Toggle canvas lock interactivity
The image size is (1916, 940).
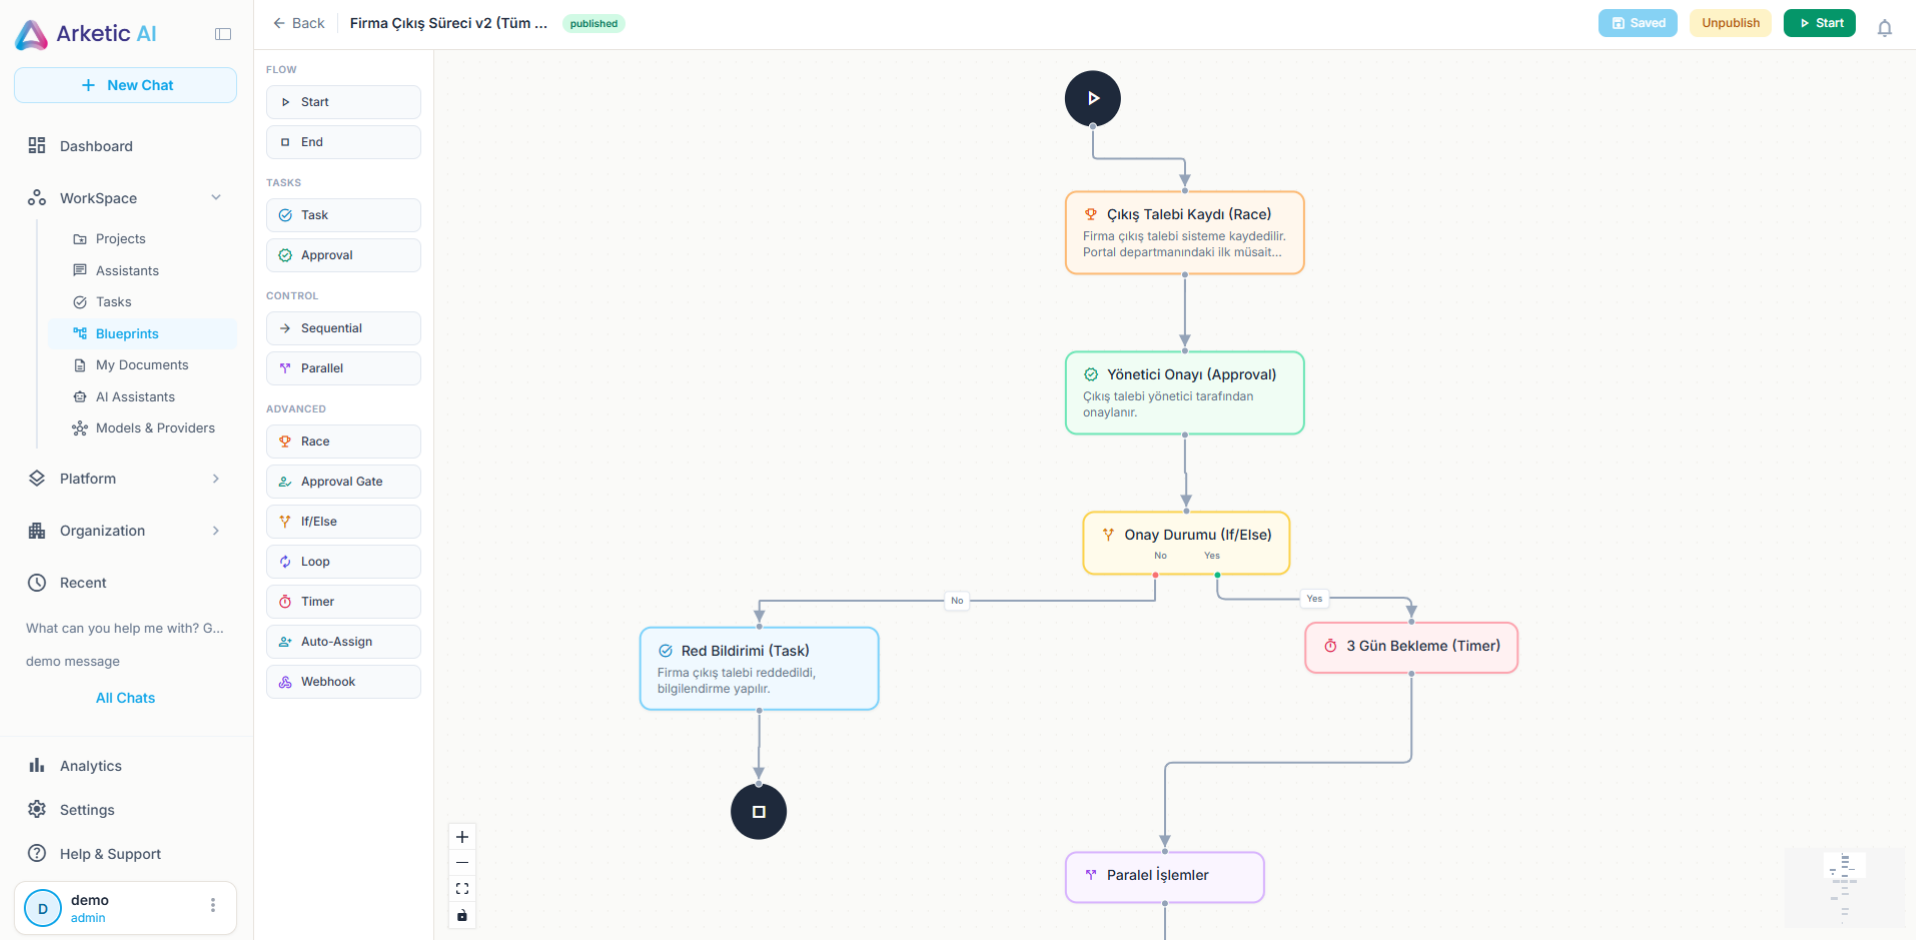point(462,915)
